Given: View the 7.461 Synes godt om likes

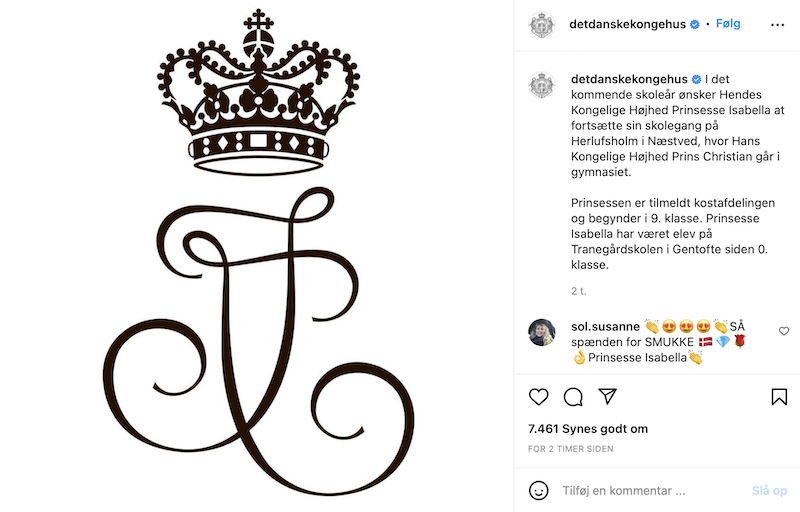Looking at the screenshot, I should pyautogui.click(x=588, y=429).
